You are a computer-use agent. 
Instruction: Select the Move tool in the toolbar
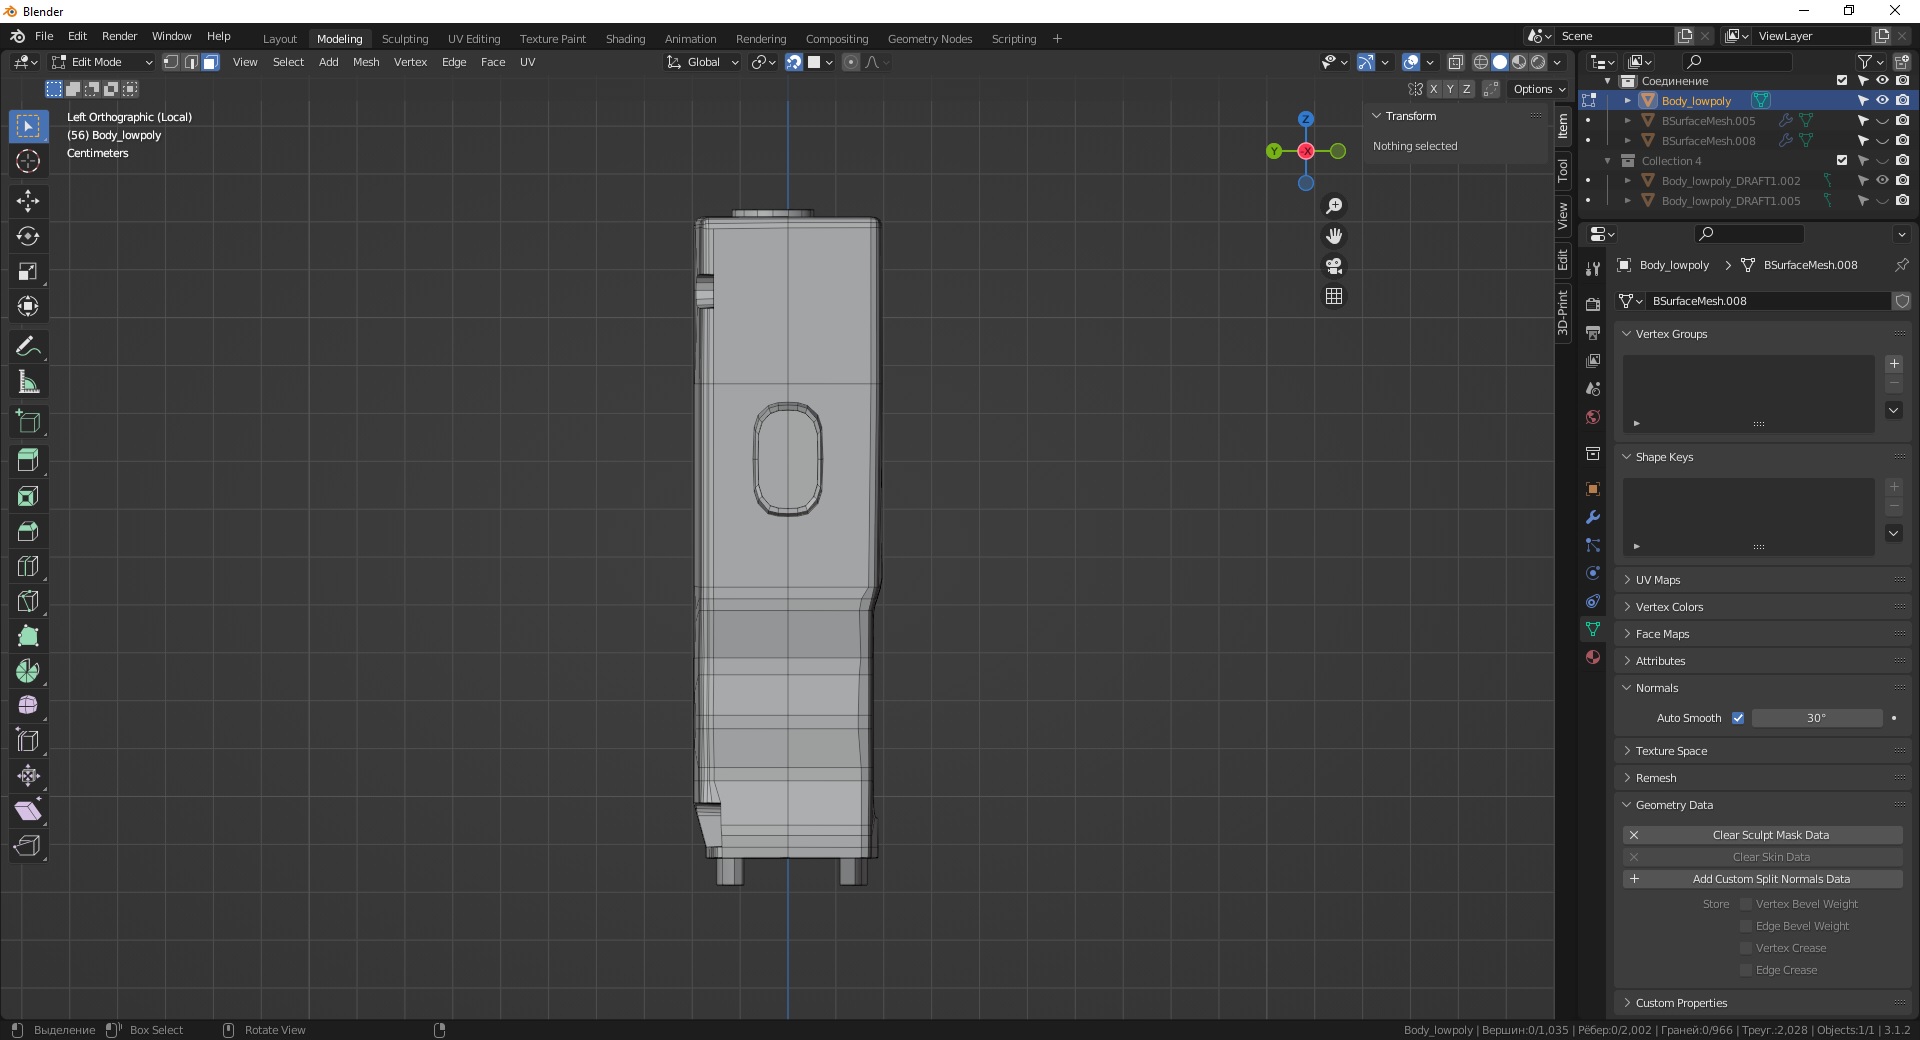28,201
